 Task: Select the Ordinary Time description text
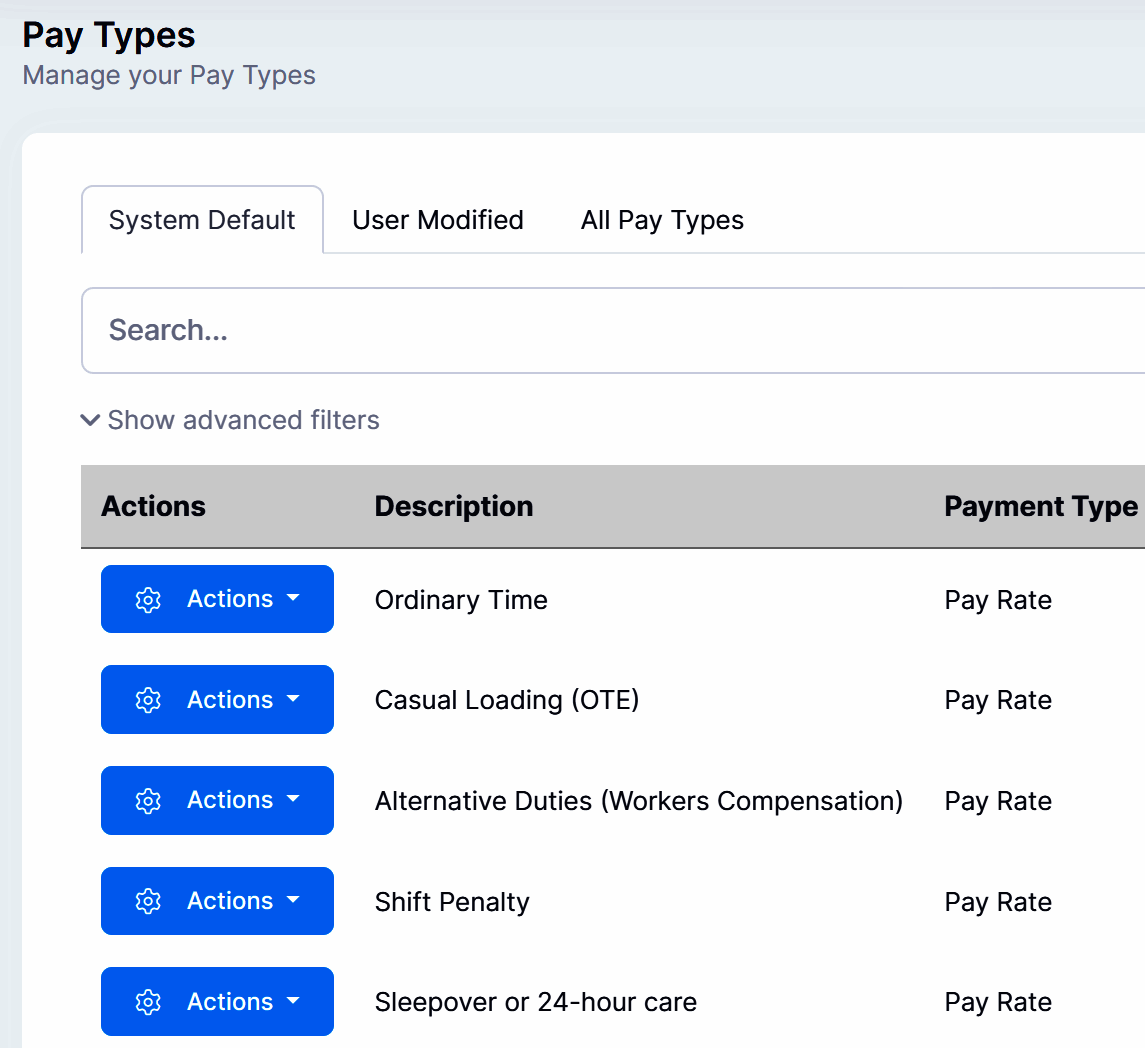click(461, 600)
